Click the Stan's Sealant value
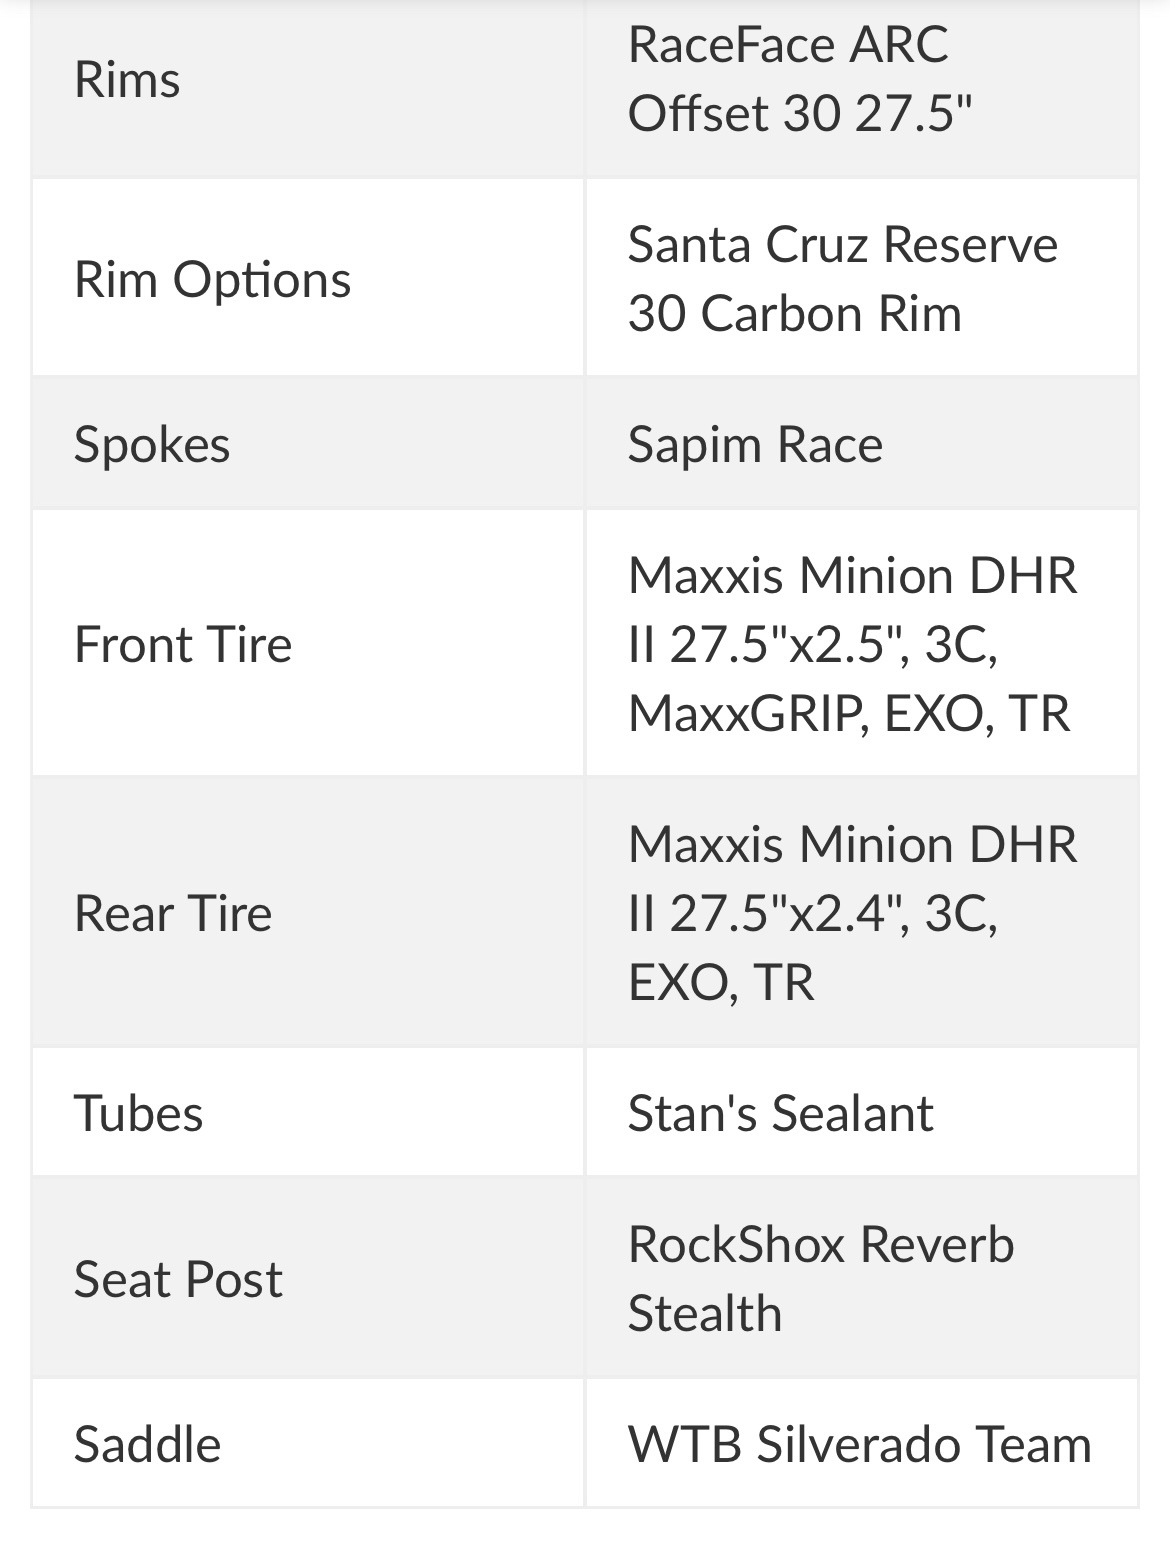Image resolution: width=1170 pixels, height=1544 pixels. click(780, 1113)
